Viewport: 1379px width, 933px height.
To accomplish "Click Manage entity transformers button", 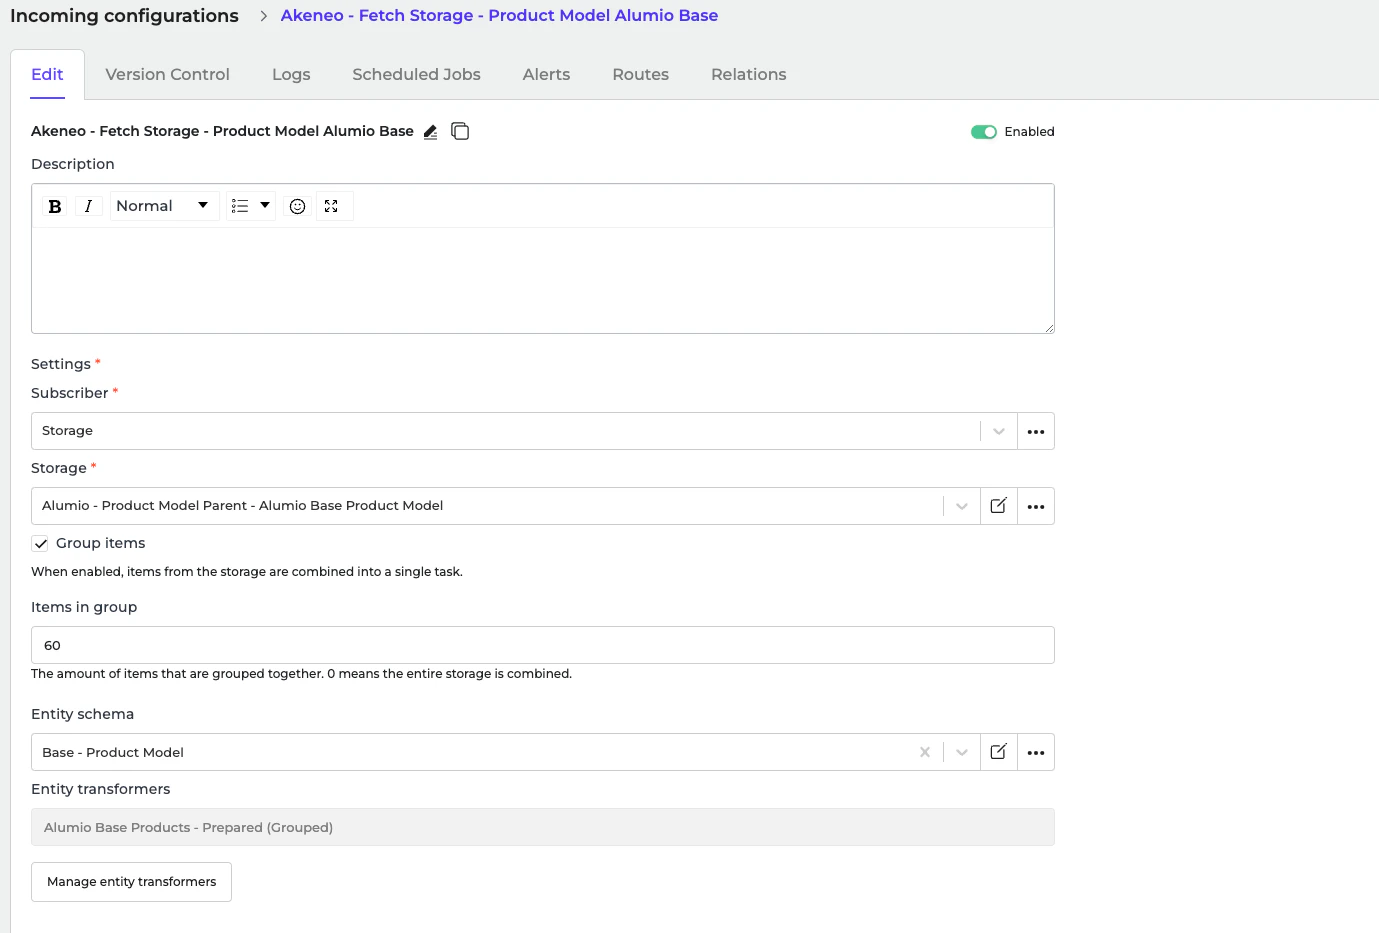I will pos(131,882).
